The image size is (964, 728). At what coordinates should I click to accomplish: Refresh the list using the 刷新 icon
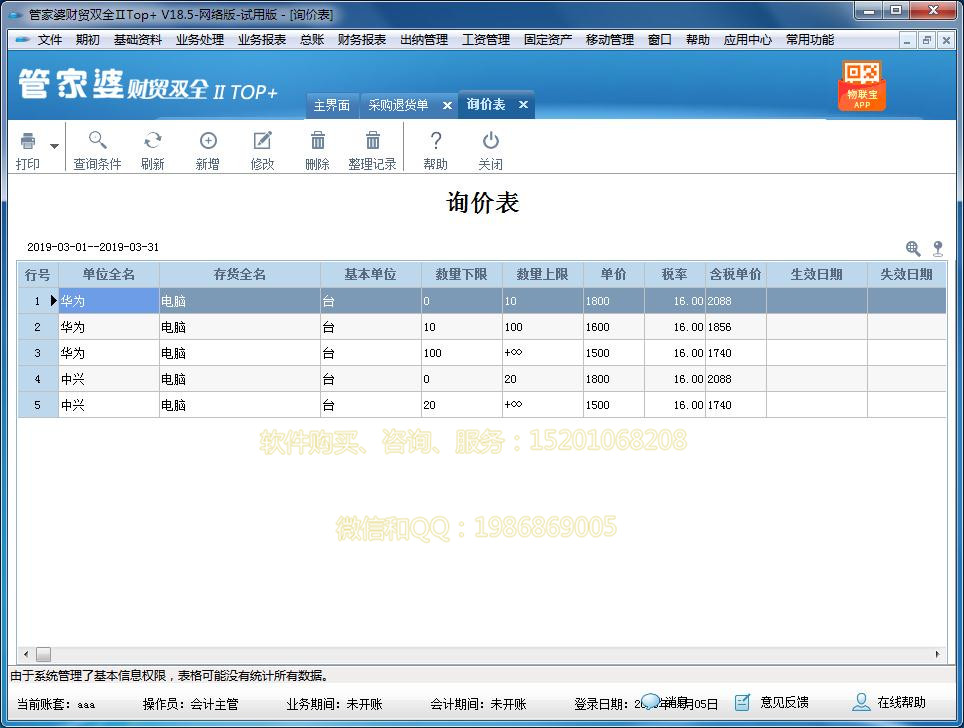pos(152,150)
